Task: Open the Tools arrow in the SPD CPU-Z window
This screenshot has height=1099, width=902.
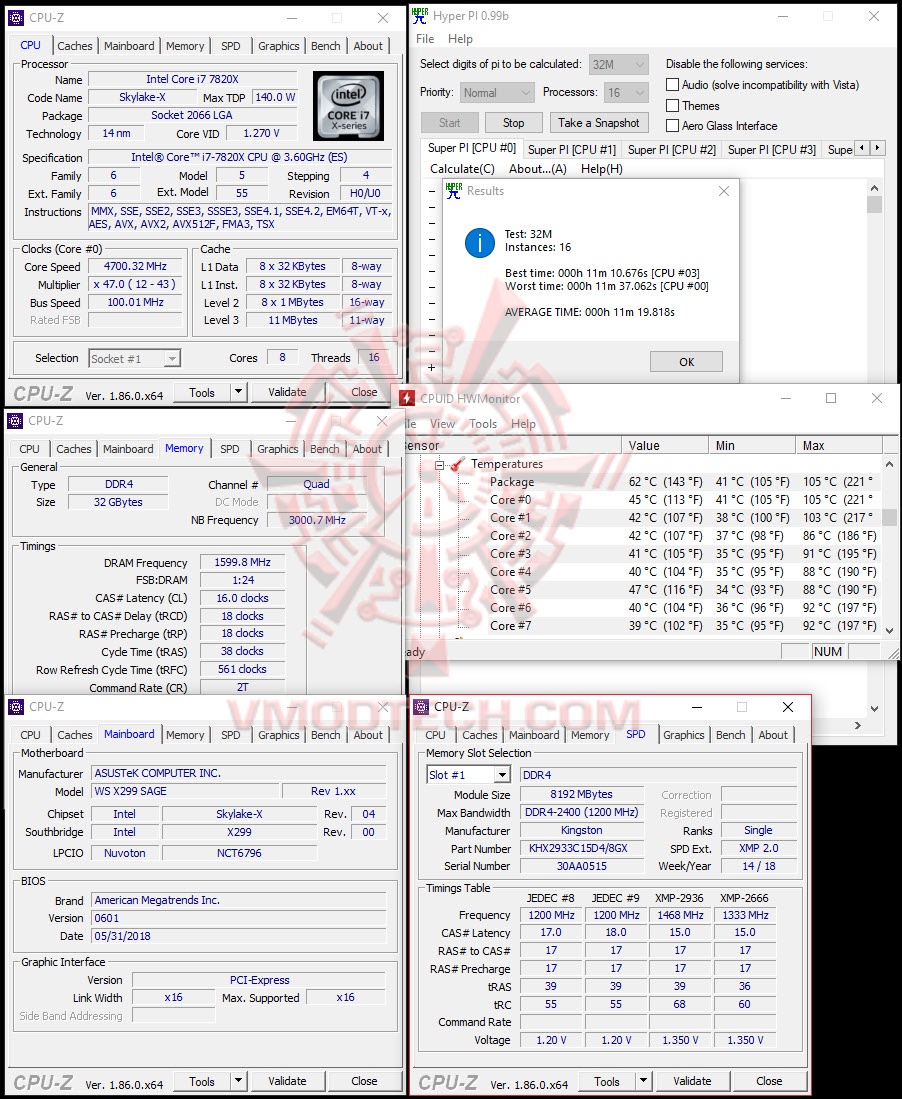Action: 643,1081
